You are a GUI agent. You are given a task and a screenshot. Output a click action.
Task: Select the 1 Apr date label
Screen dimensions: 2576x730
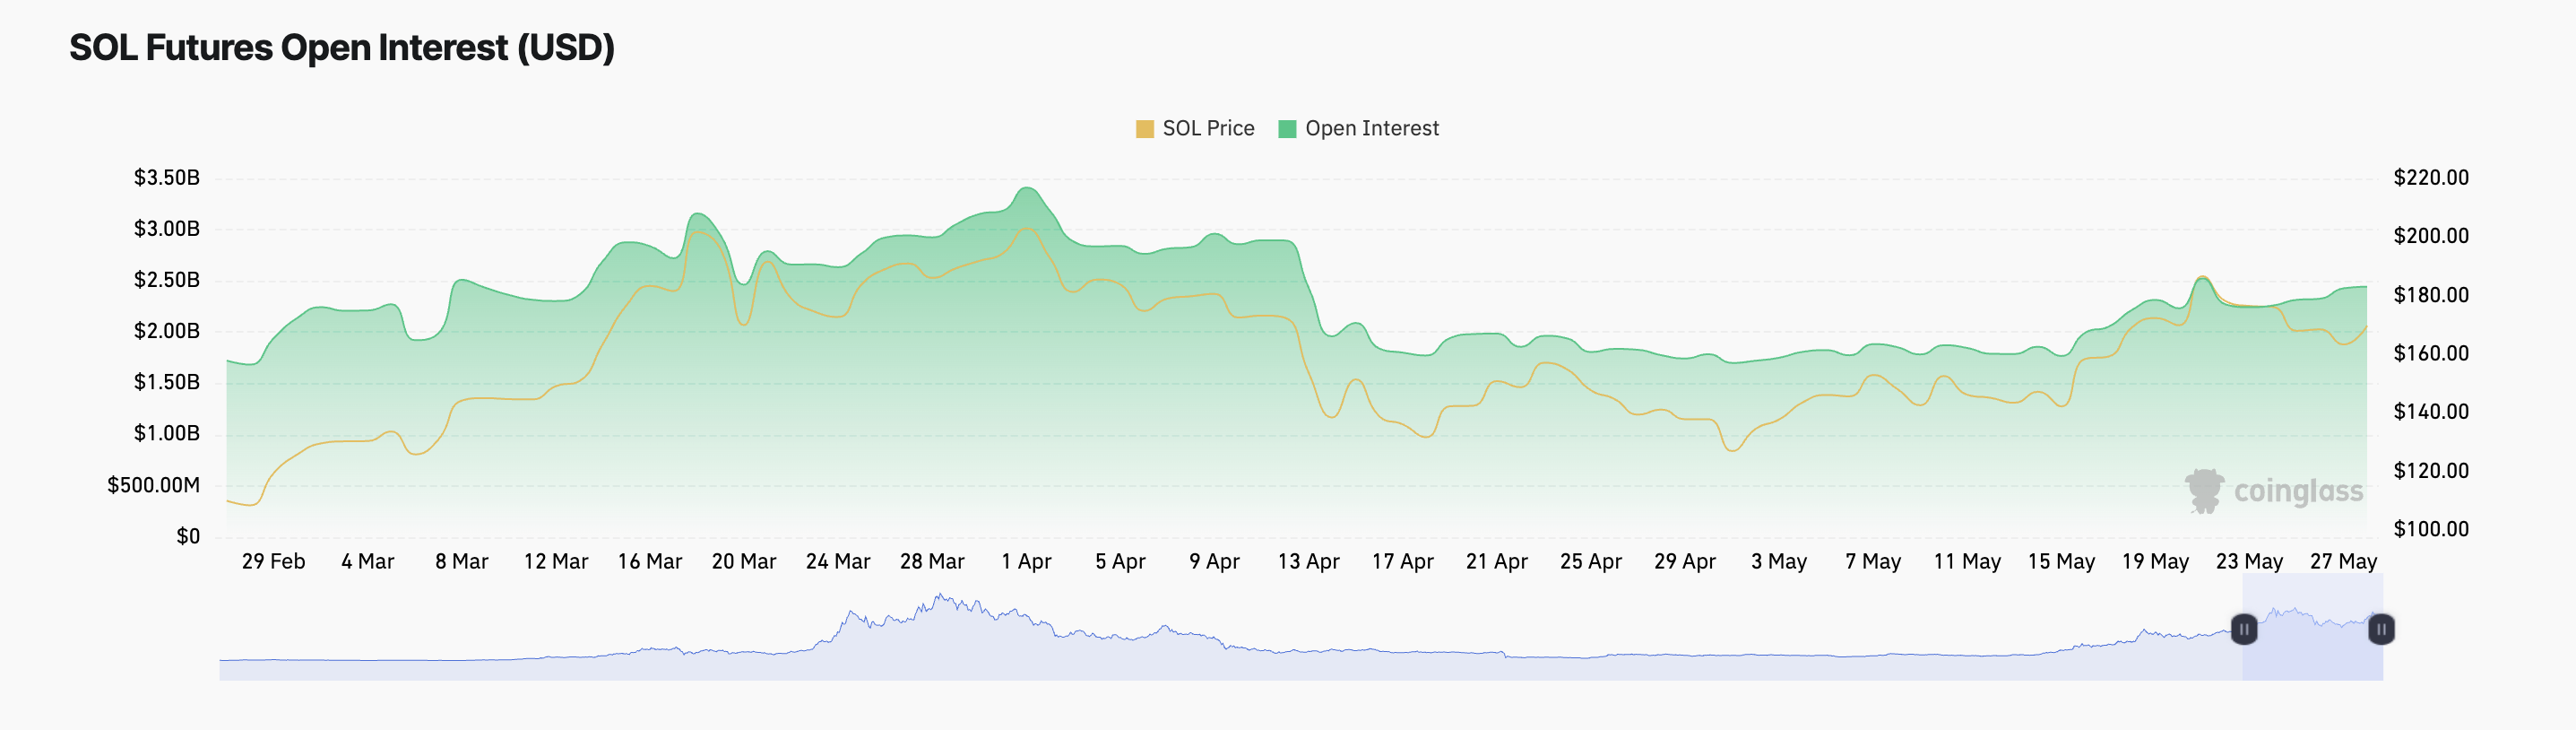pos(1026,562)
